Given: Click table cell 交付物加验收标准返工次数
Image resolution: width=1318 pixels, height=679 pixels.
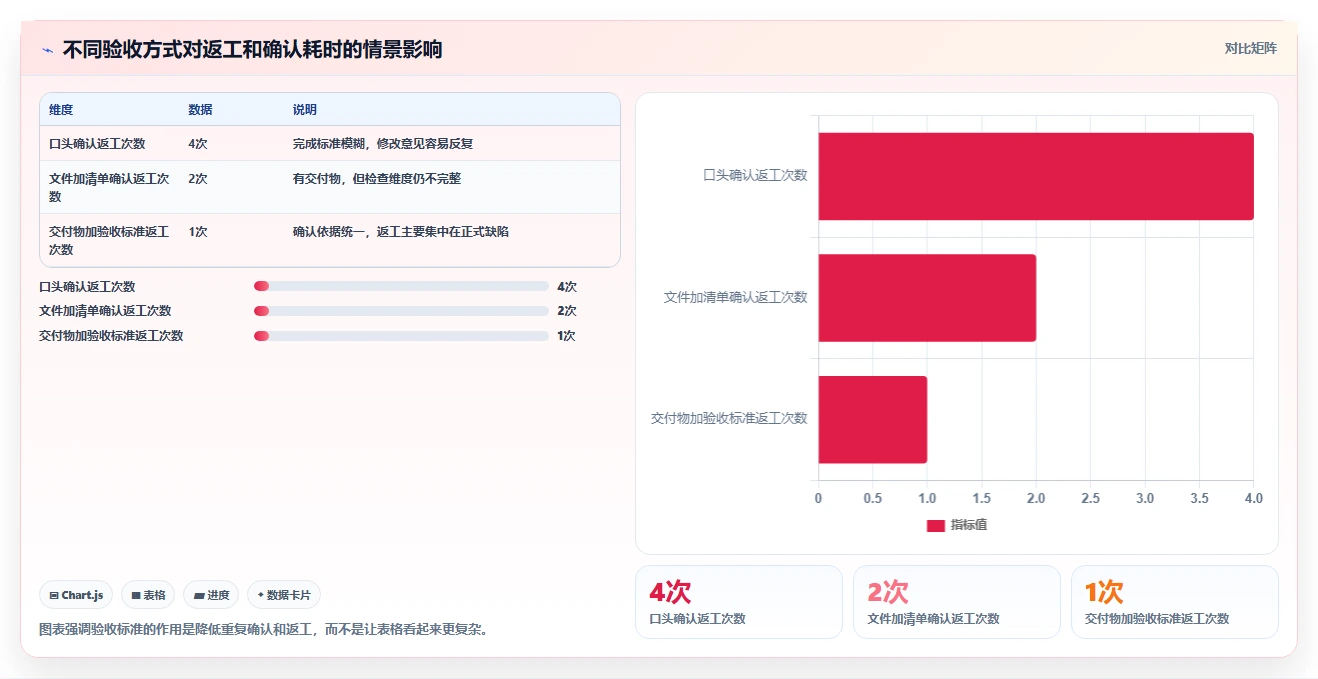Looking at the screenshot, I should (109, 240).
